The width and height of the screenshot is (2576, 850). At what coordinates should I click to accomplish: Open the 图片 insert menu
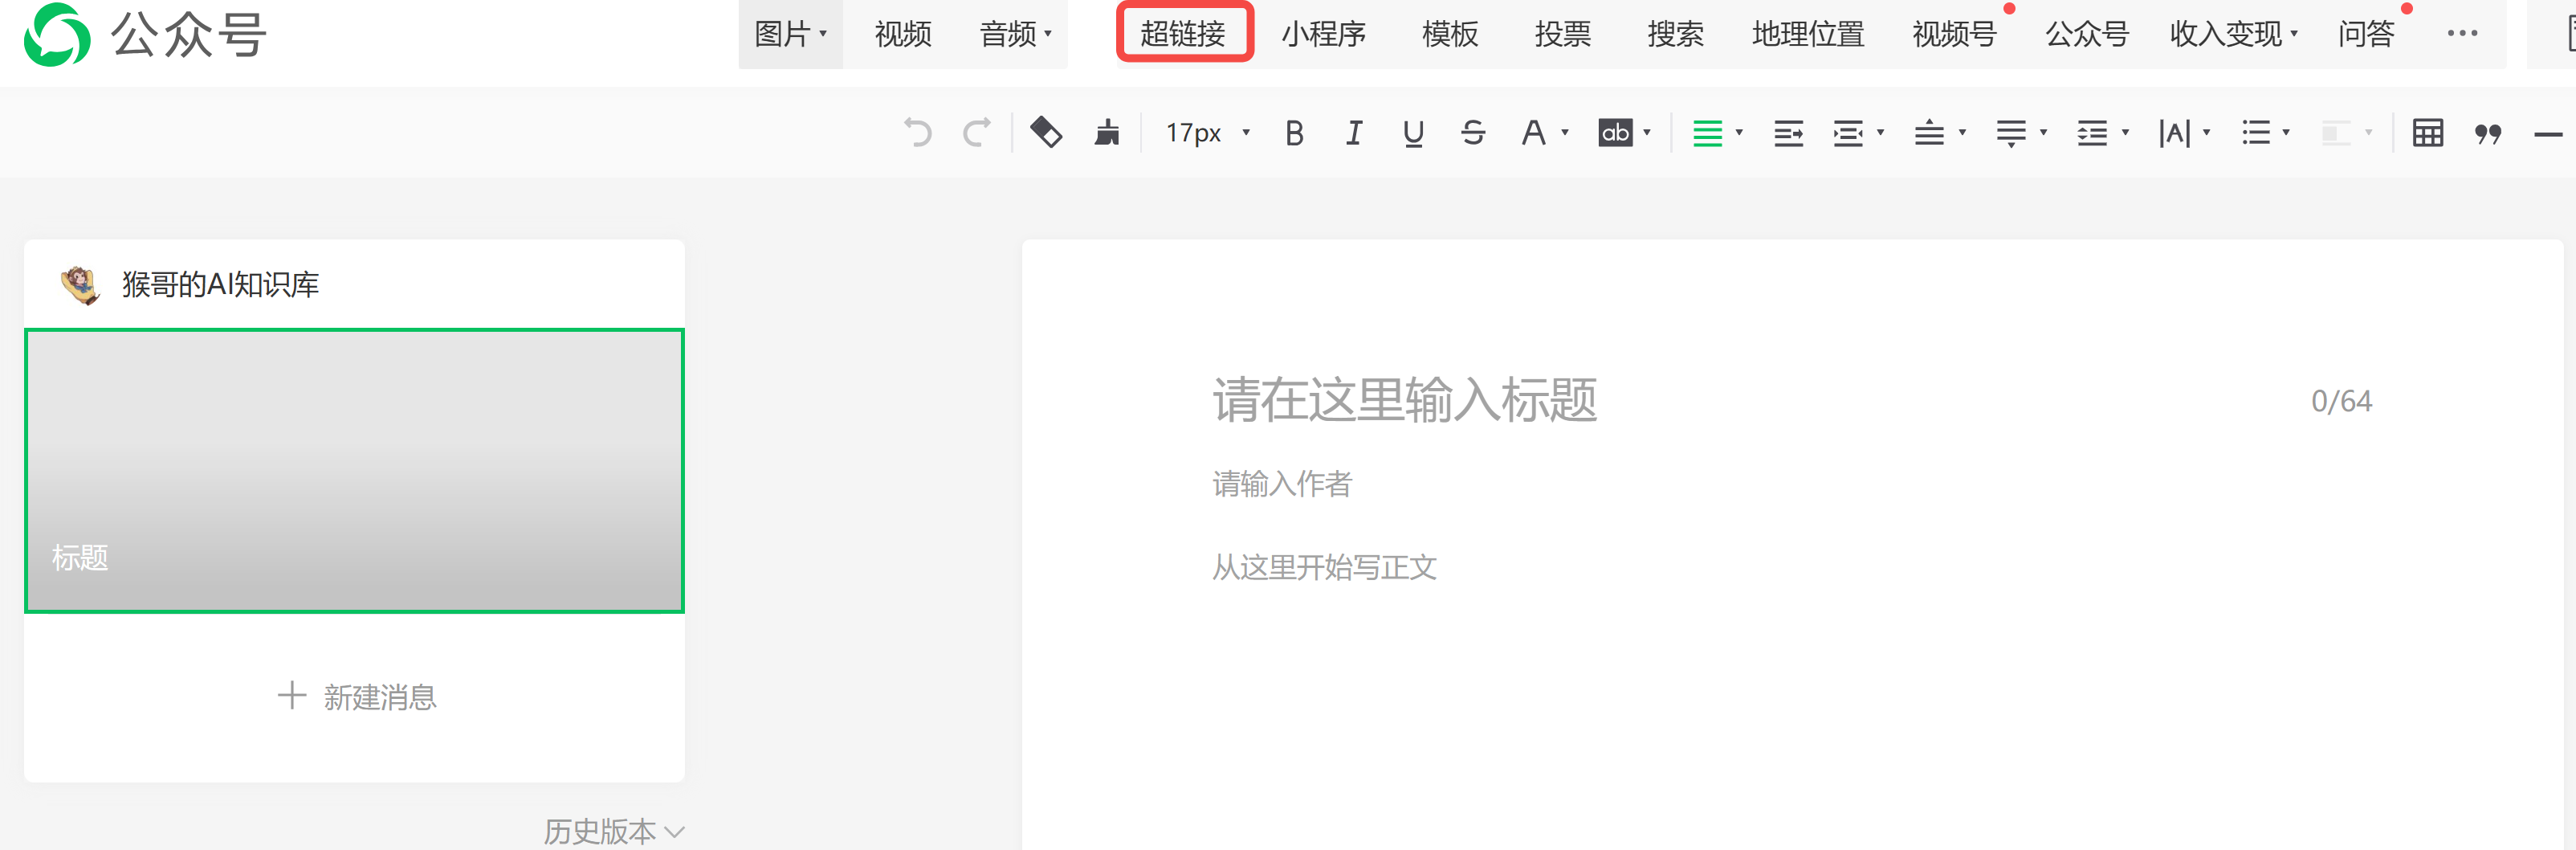[790, 34]
